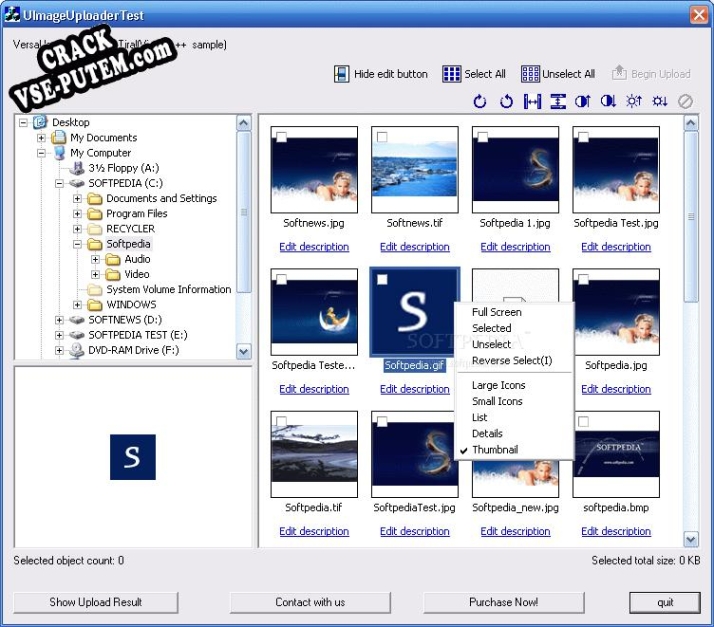Click Contact with us button

[310, 602]
